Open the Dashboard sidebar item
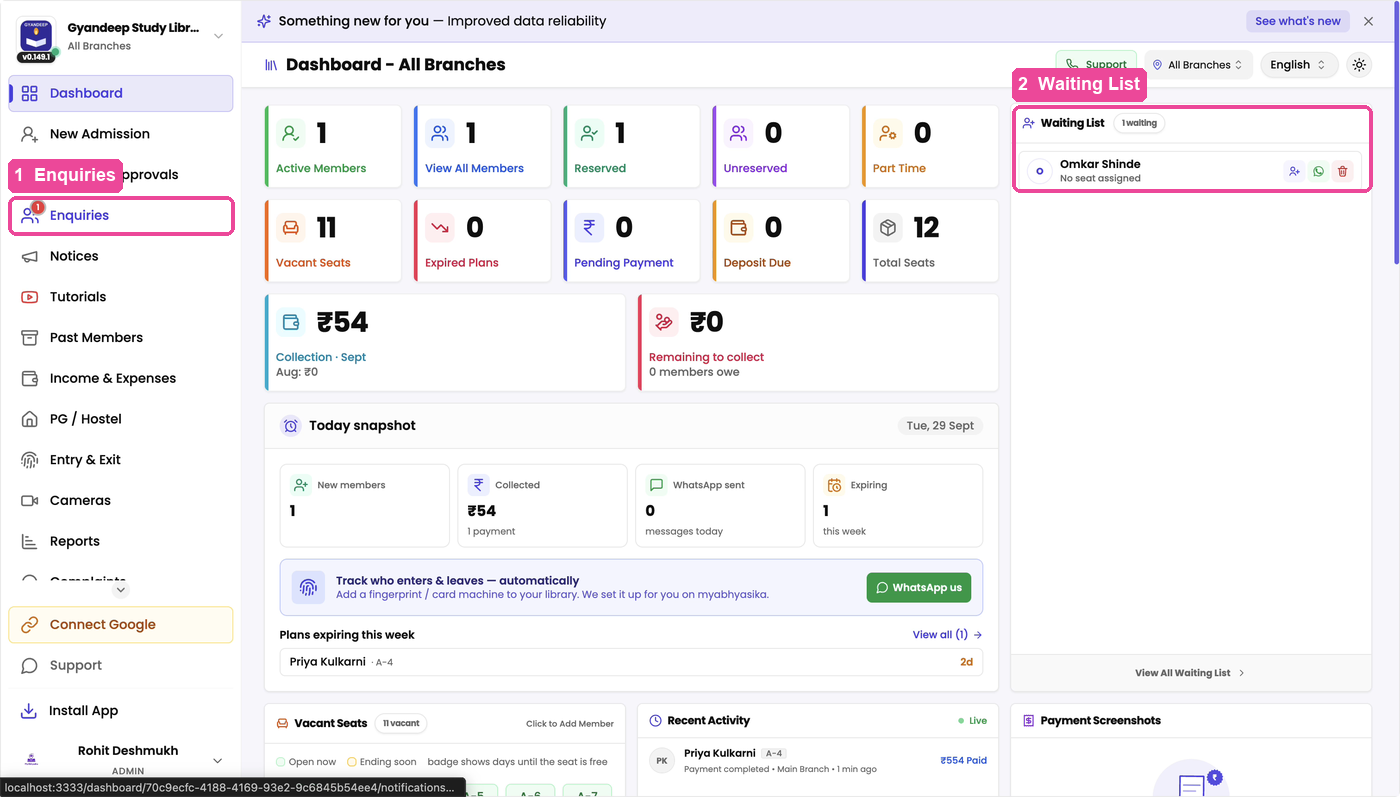Viewport: 1400px width, 797px height. pos(121,93)
